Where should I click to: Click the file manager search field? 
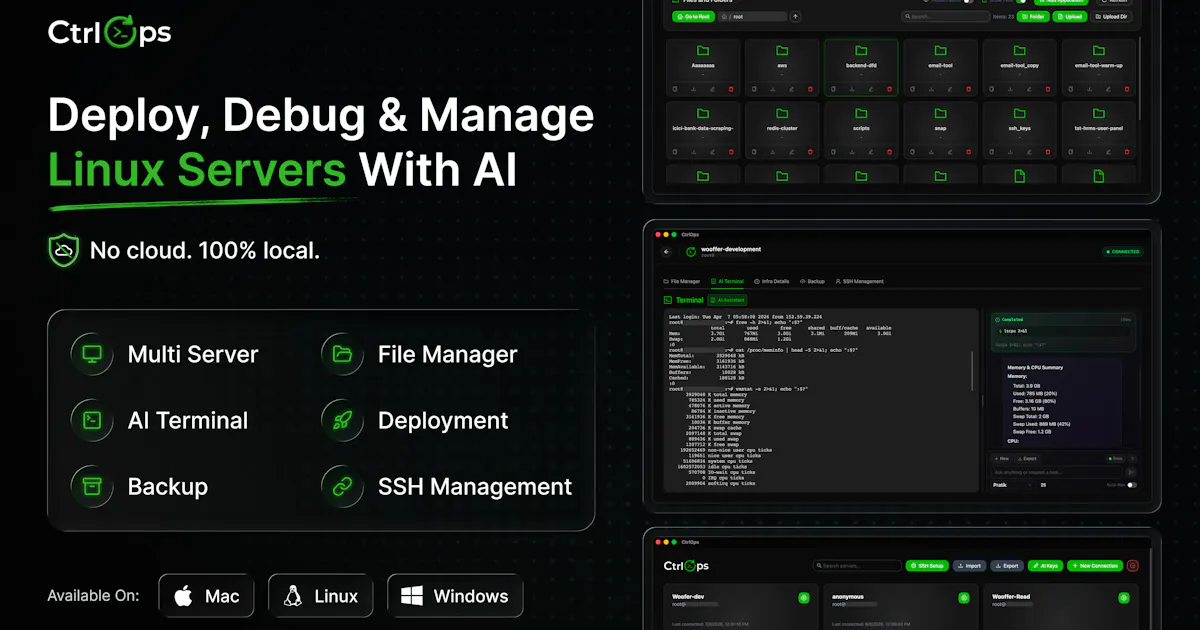(945, 16)
